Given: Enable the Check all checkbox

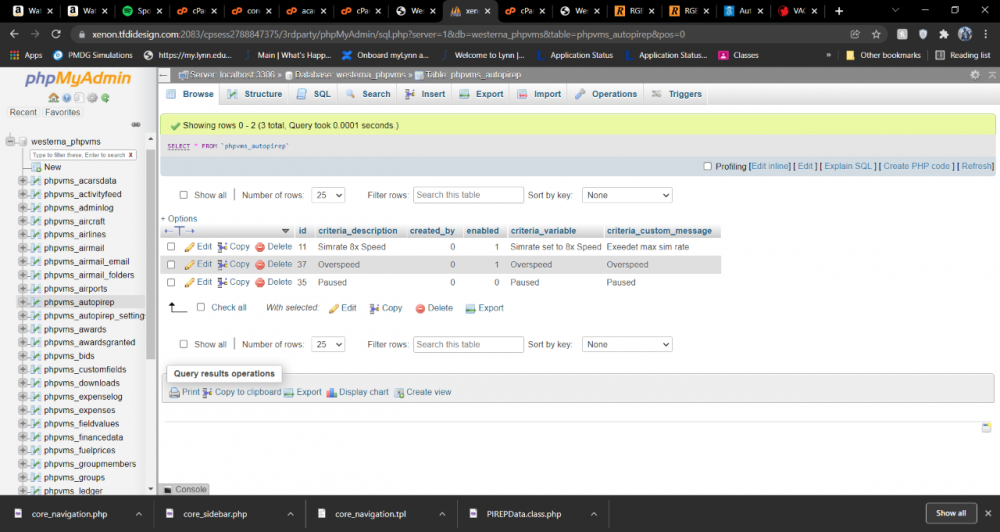Looking at the screenshot, I should click(x=201, y=307).
